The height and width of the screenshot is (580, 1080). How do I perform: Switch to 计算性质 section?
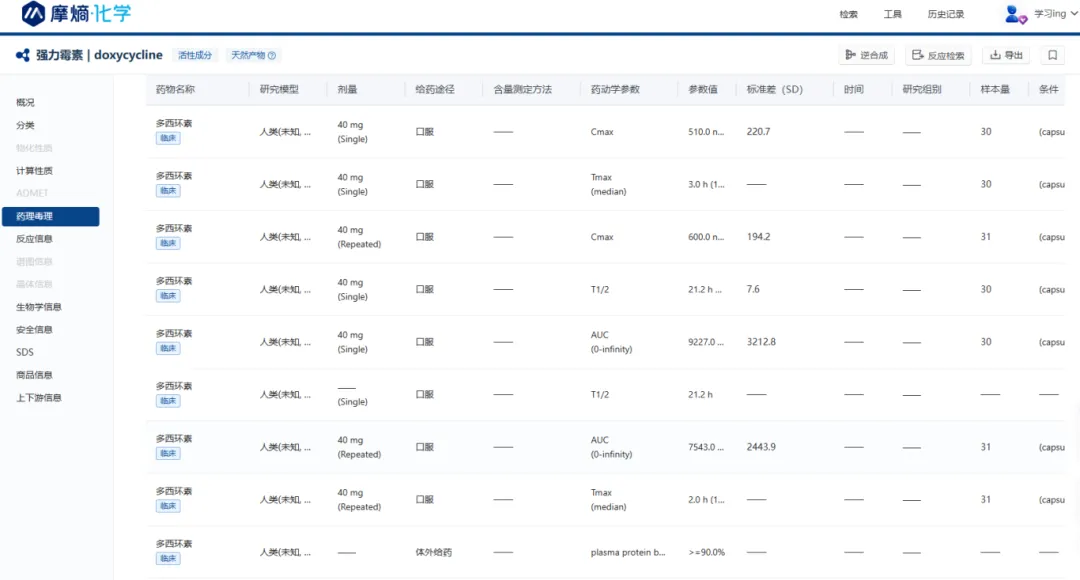point(34,171)
